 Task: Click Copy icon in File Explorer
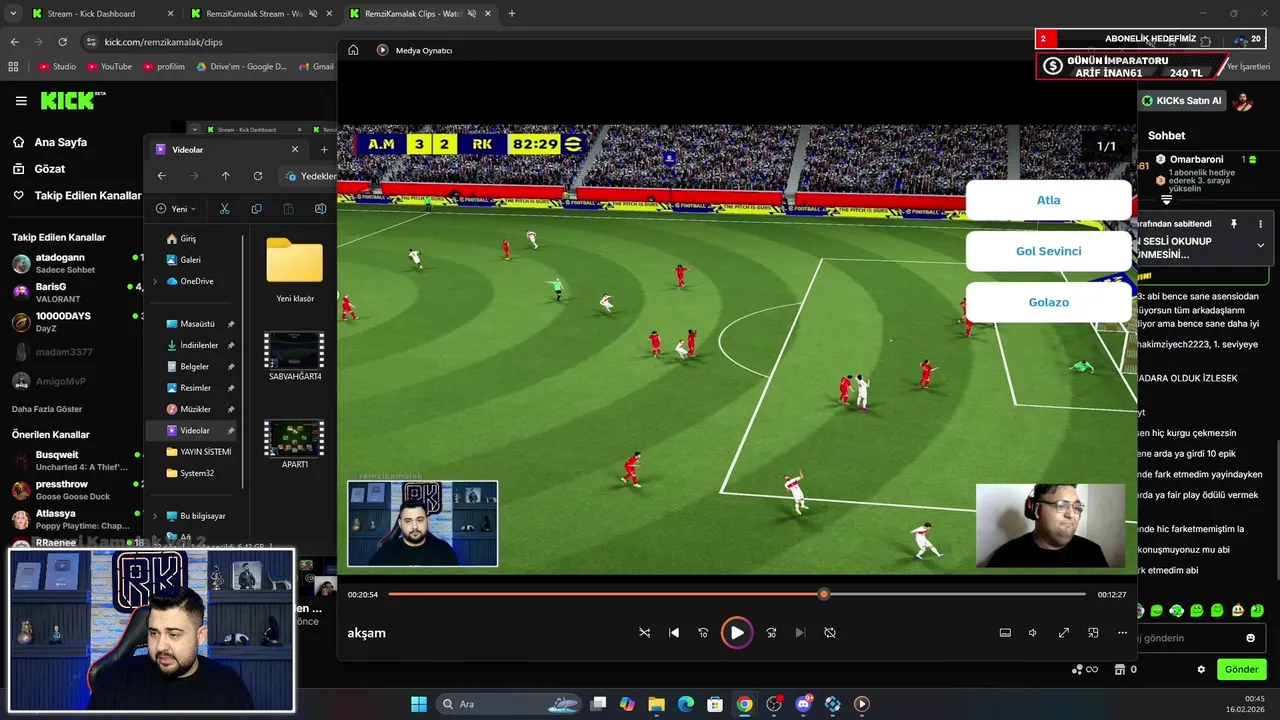[x=257, y=209]
